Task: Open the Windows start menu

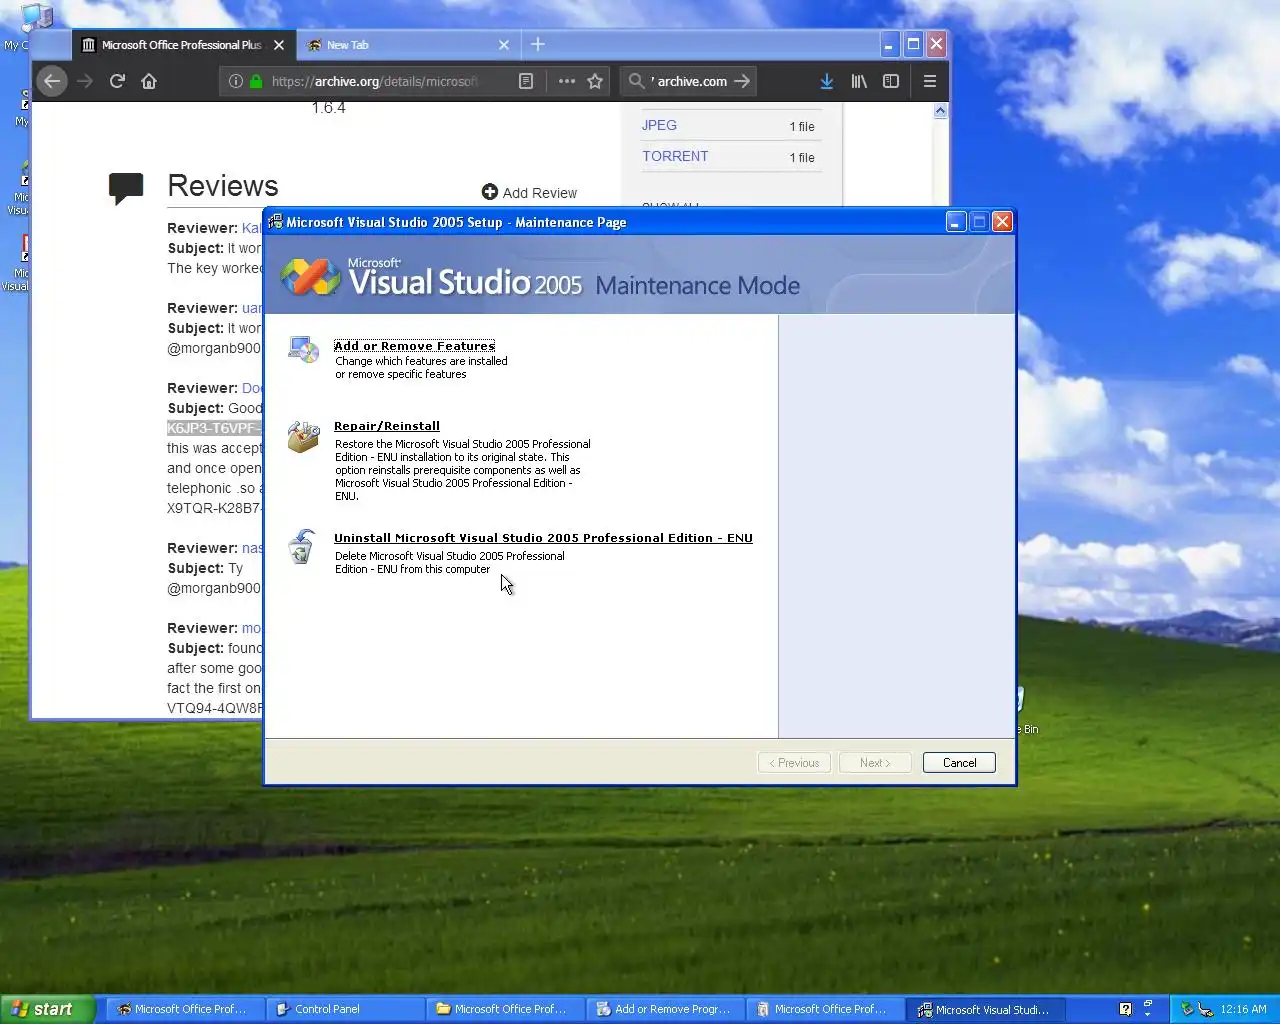Action: pyautogui.click(x=48, y=1009)
